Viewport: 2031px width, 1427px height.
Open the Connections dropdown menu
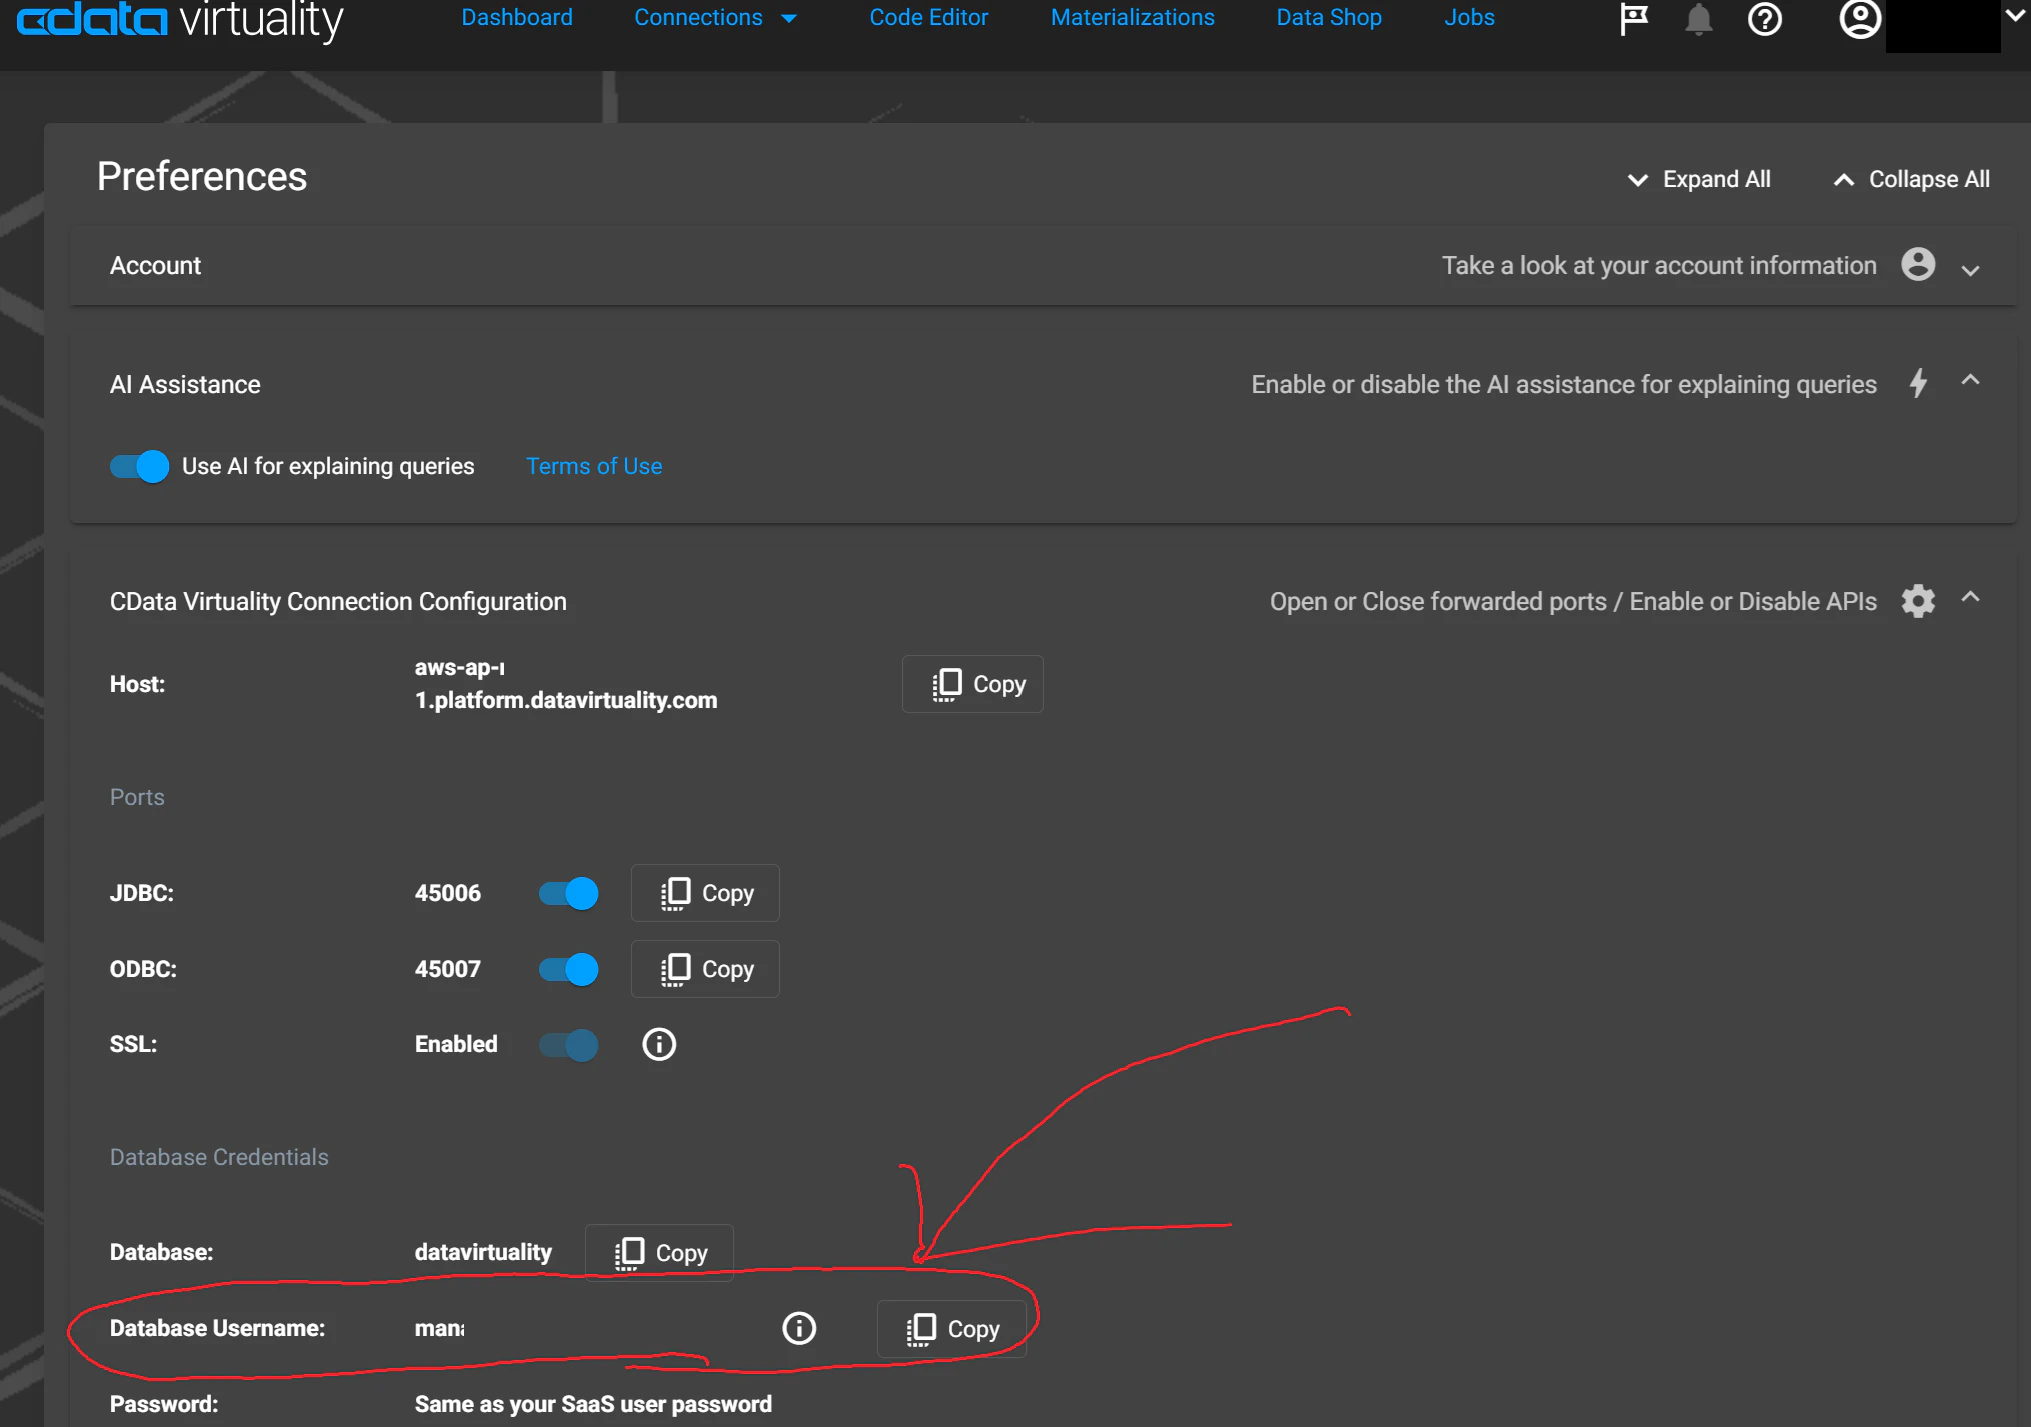pyautogui.click(x=715, y=18)
